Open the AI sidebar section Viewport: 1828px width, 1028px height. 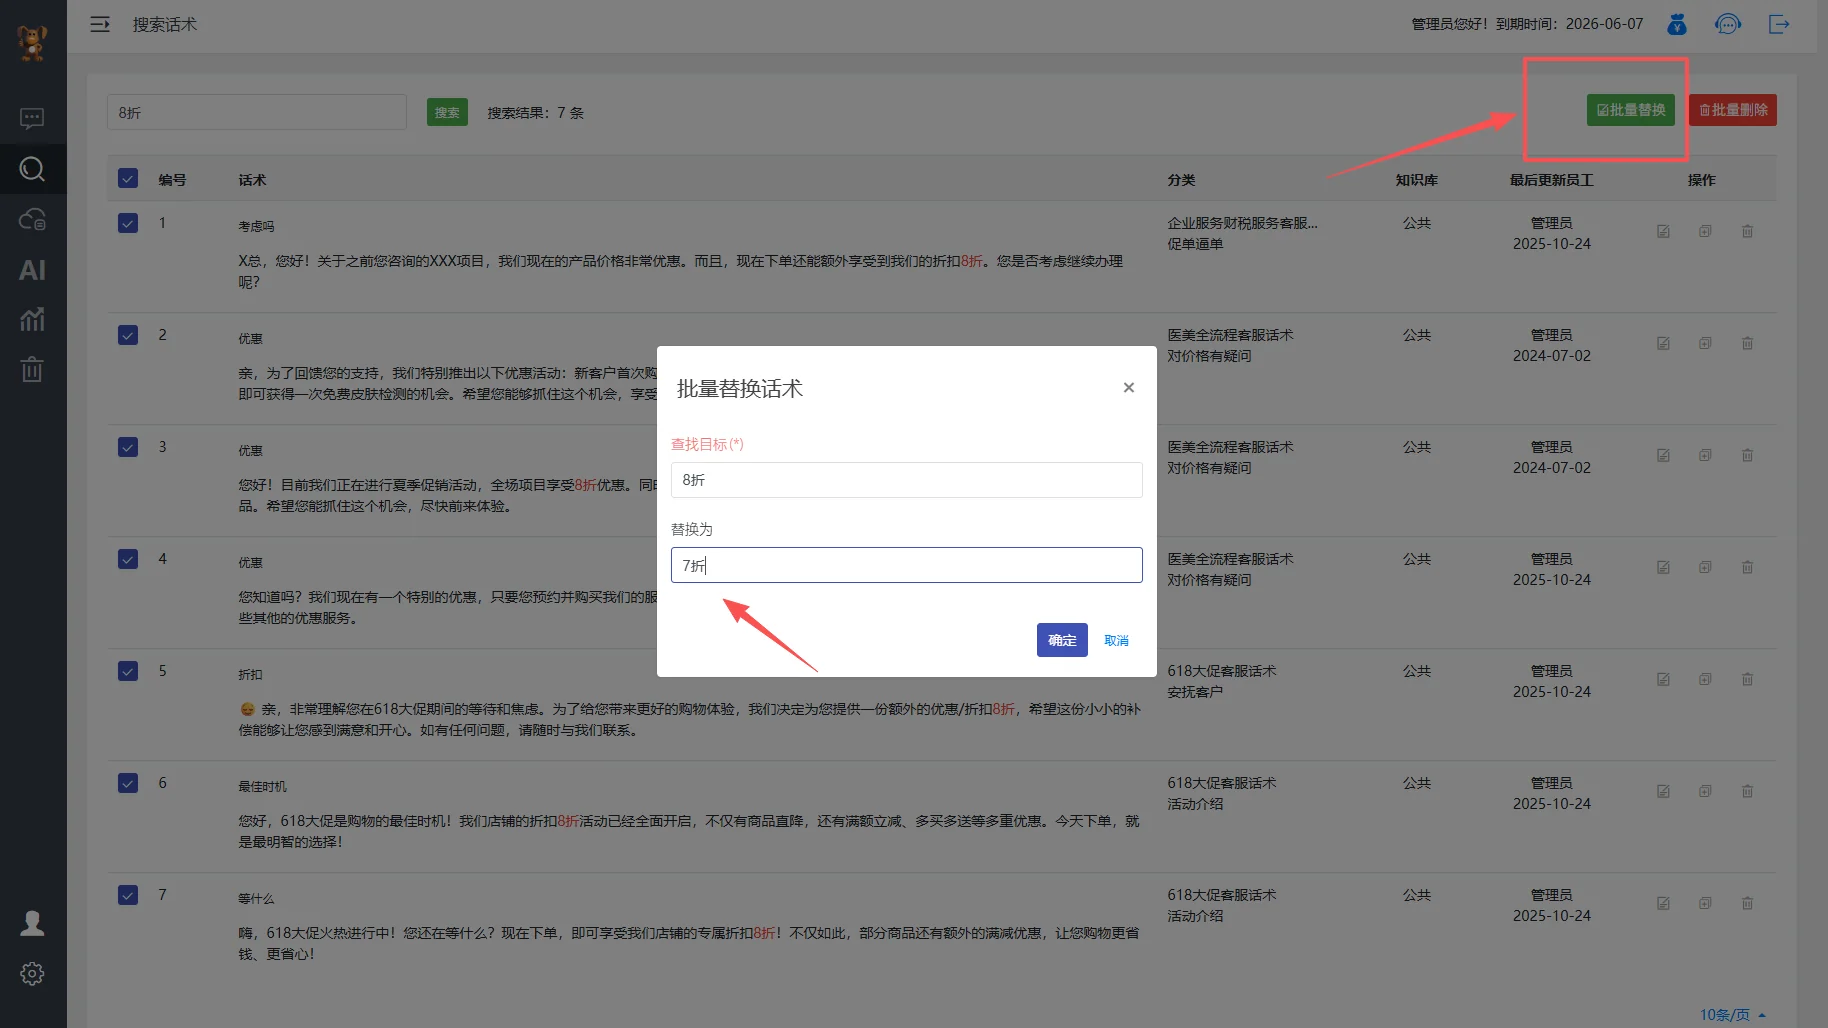click(32, 270)
